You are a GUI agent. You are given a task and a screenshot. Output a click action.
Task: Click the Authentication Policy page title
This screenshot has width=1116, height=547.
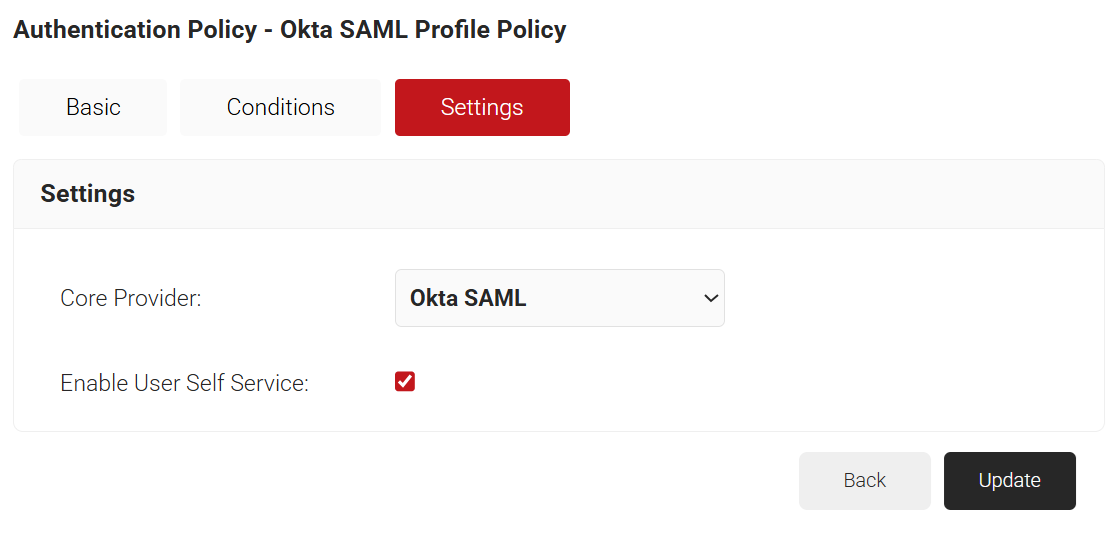pyautogui.click(x=290, y=30)
